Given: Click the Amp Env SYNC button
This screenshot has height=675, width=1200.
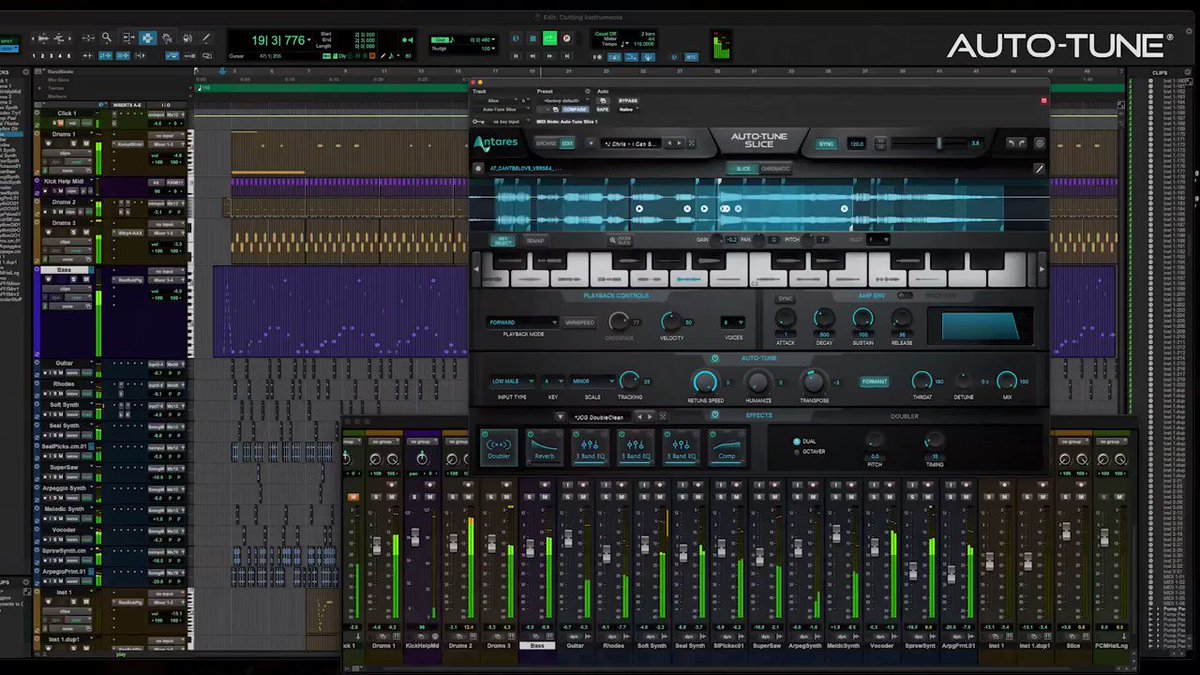Looking at the screenshot, I should tap(785, 299).
